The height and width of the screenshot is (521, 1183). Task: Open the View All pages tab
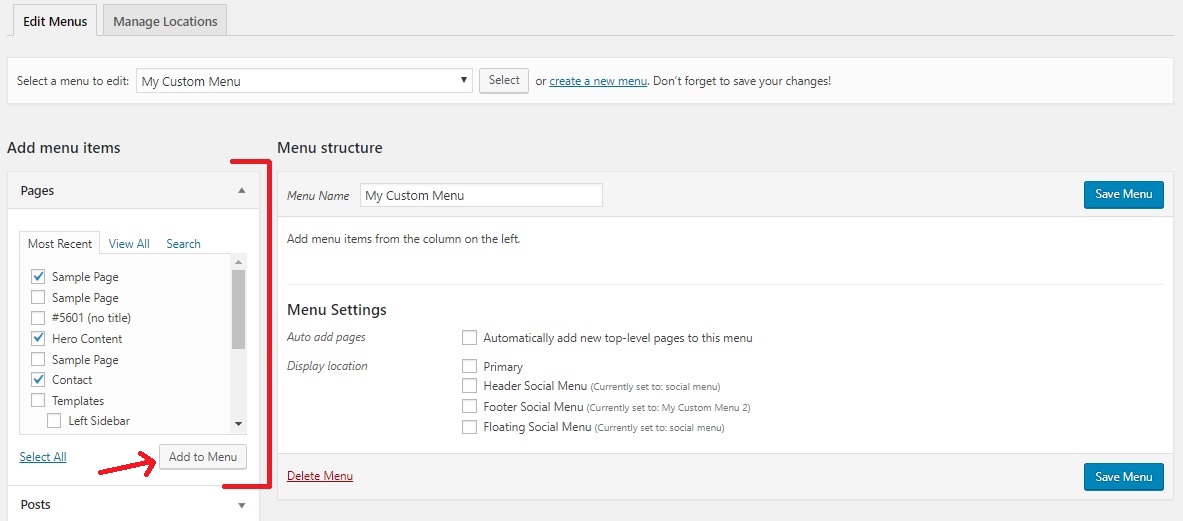point(129,244)
